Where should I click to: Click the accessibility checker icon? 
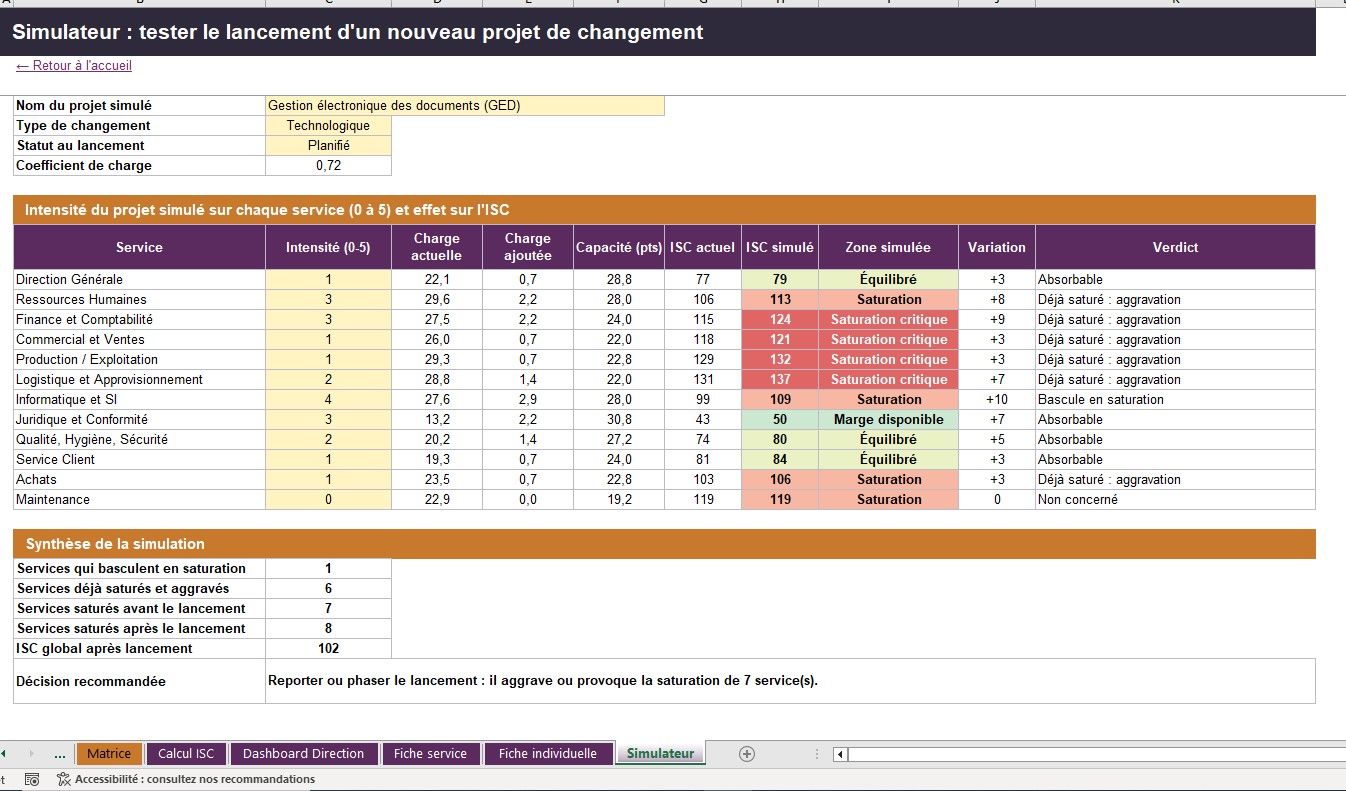tap(64, 779)
